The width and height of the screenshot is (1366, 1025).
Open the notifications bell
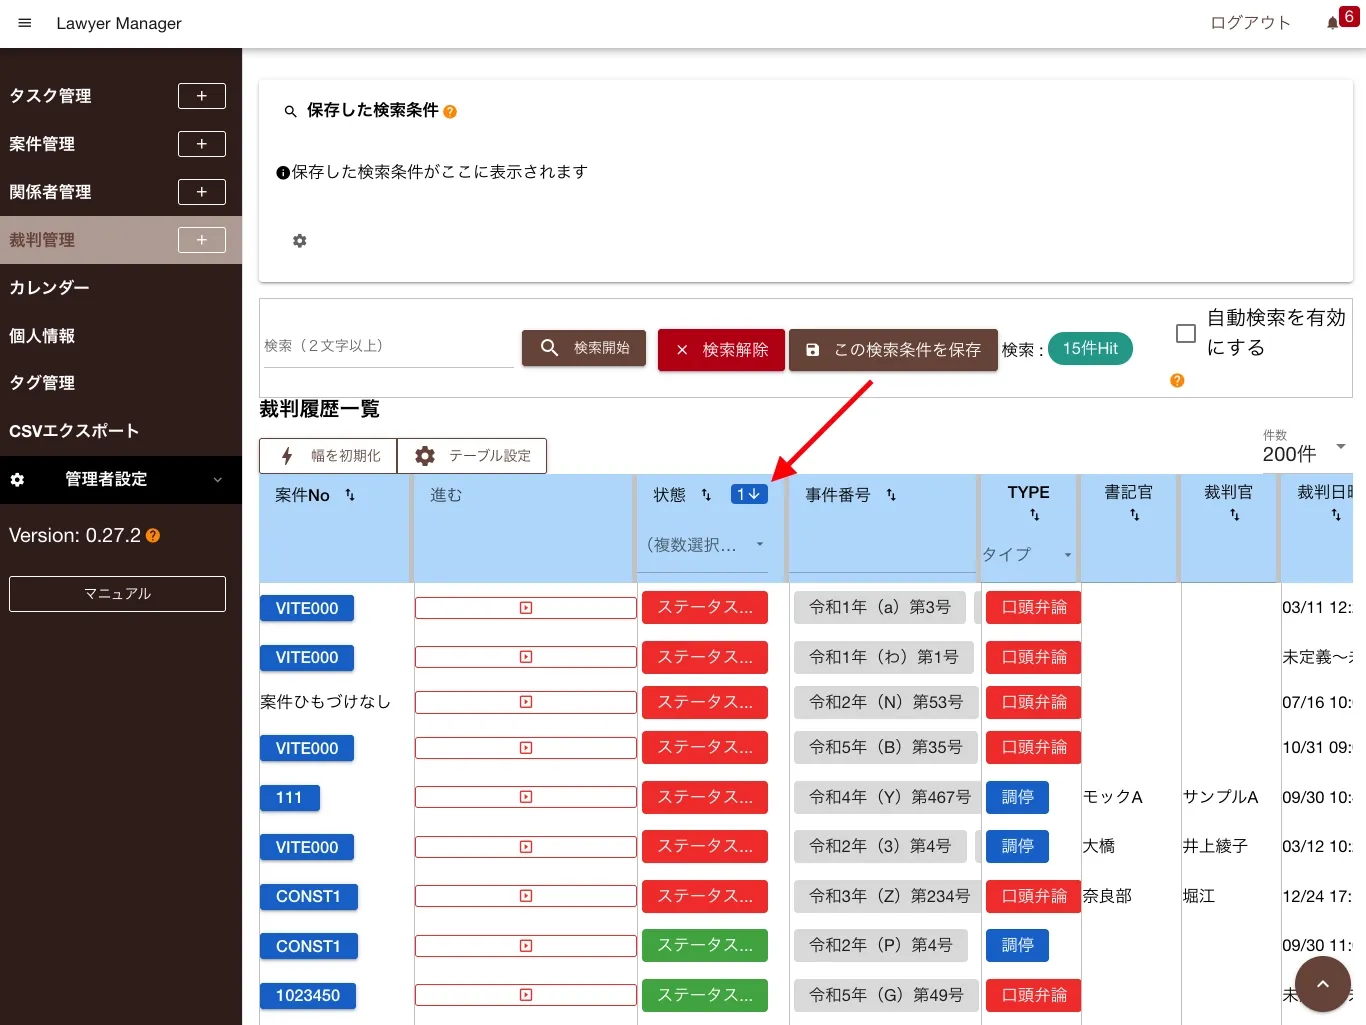click(x=1333, y=23)
